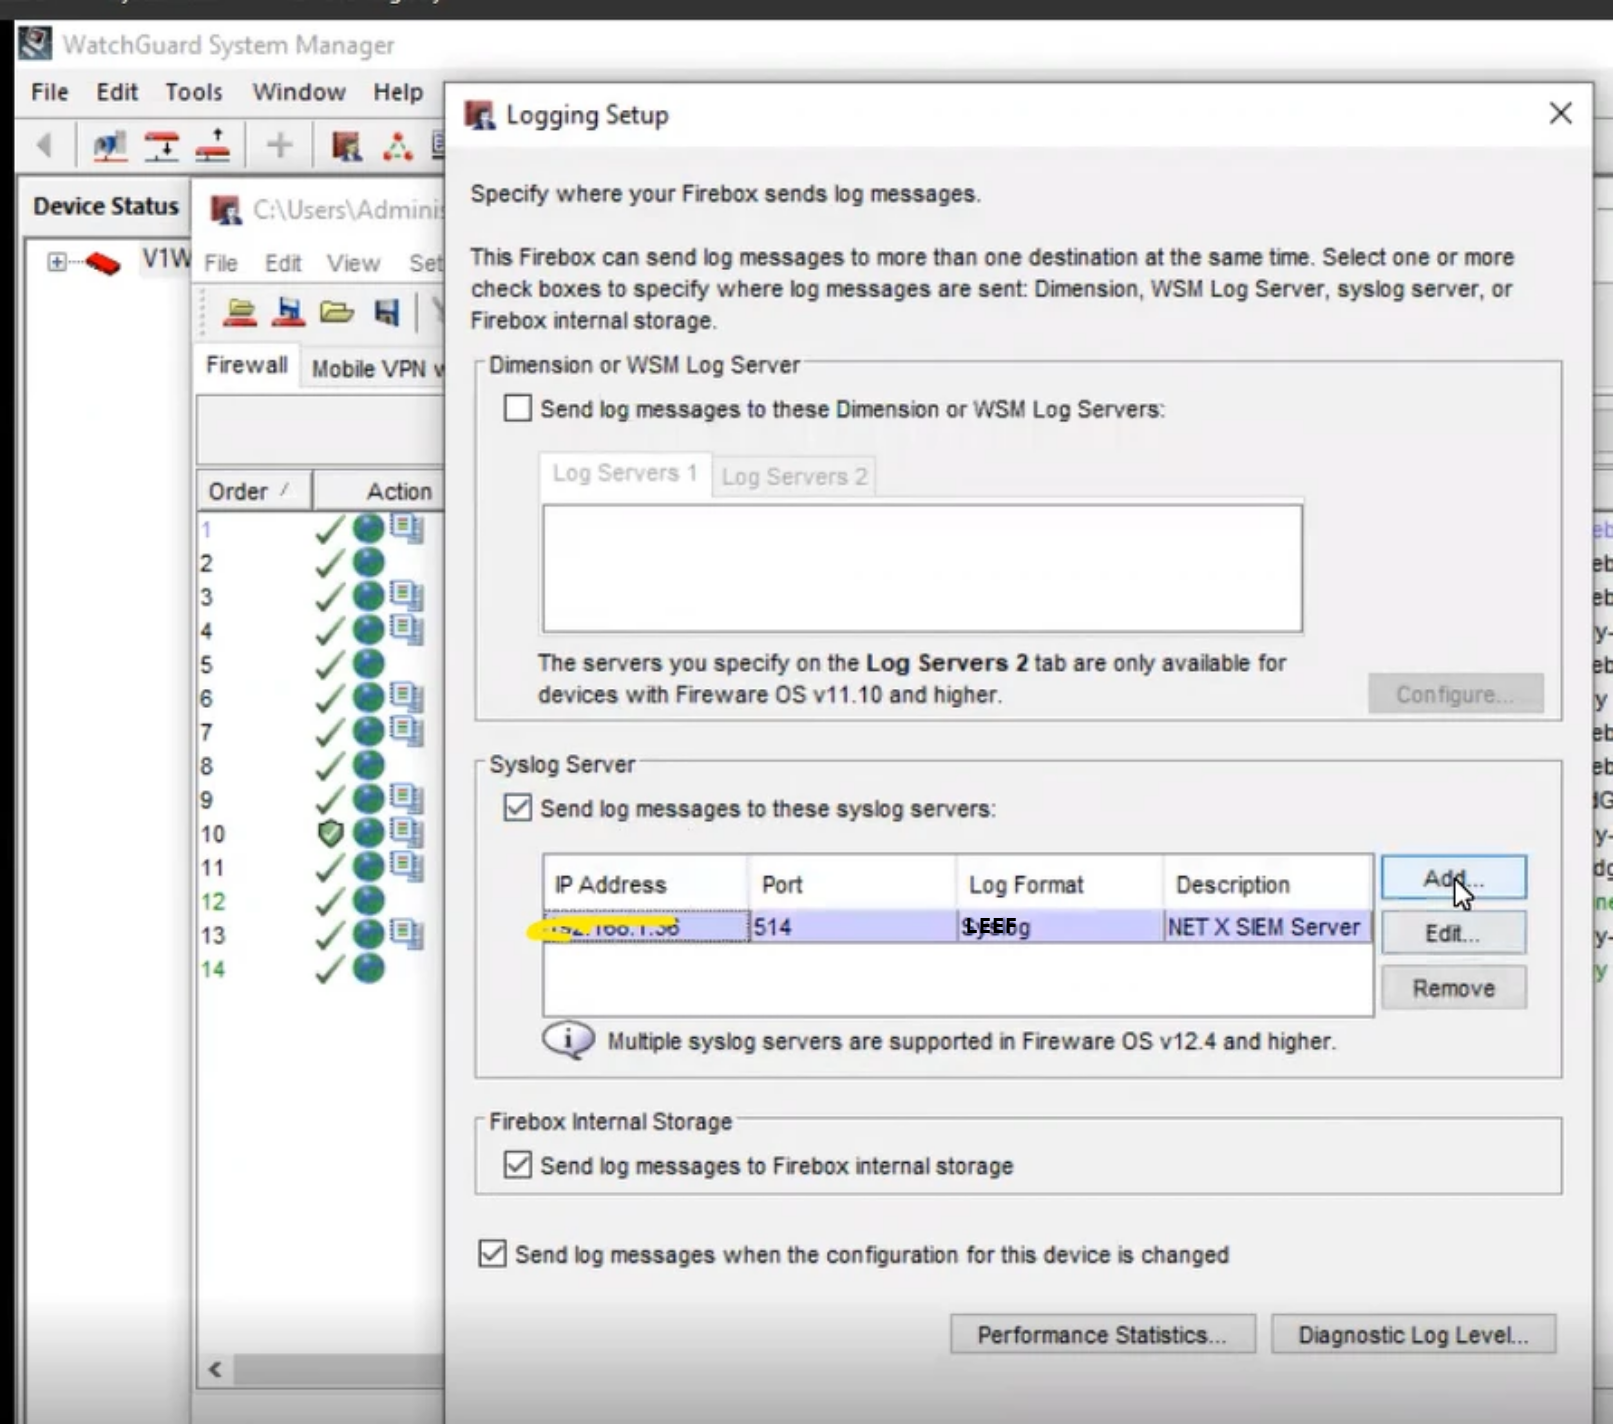Switch to the Log Servers 2 tab
Image resolution: width=1613 pixels, height=1424 pixels.
coord(794,477)
